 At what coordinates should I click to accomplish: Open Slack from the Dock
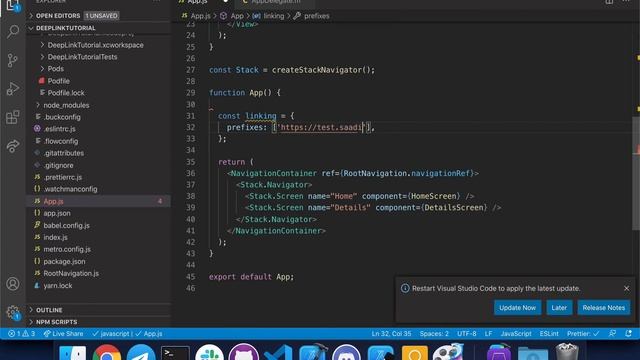[x=209, y=353]
